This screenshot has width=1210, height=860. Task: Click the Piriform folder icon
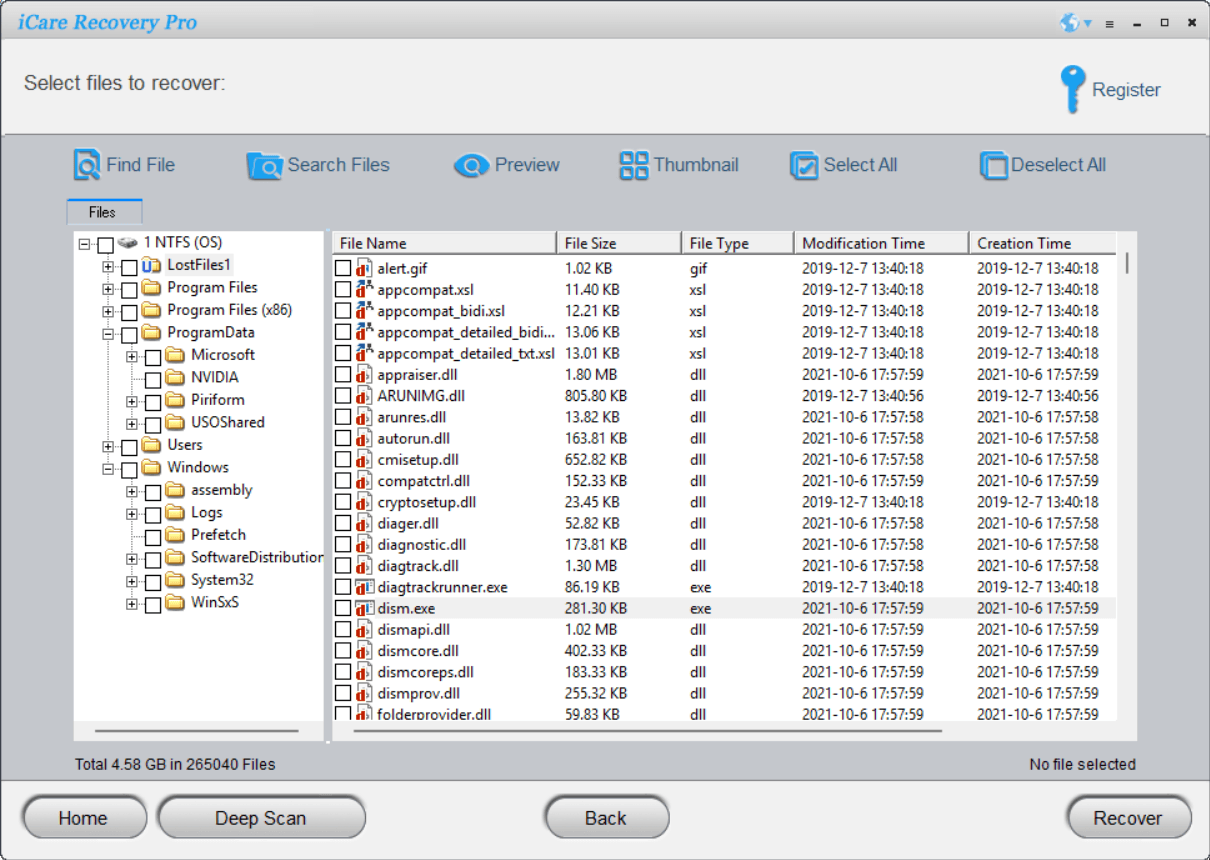(175, 400)
